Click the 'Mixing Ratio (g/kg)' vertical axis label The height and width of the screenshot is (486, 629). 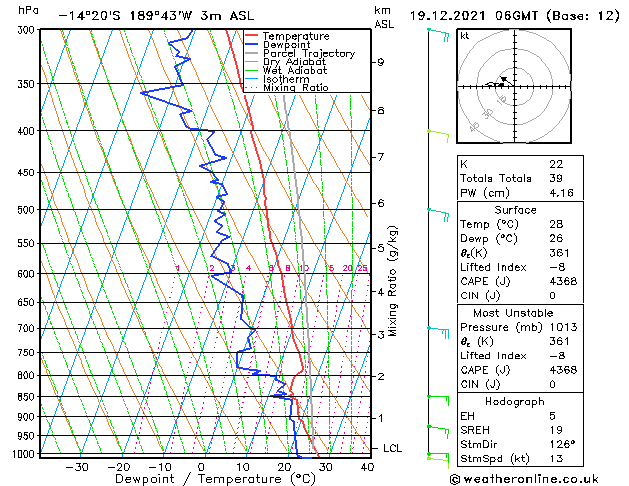click(392, 281)
